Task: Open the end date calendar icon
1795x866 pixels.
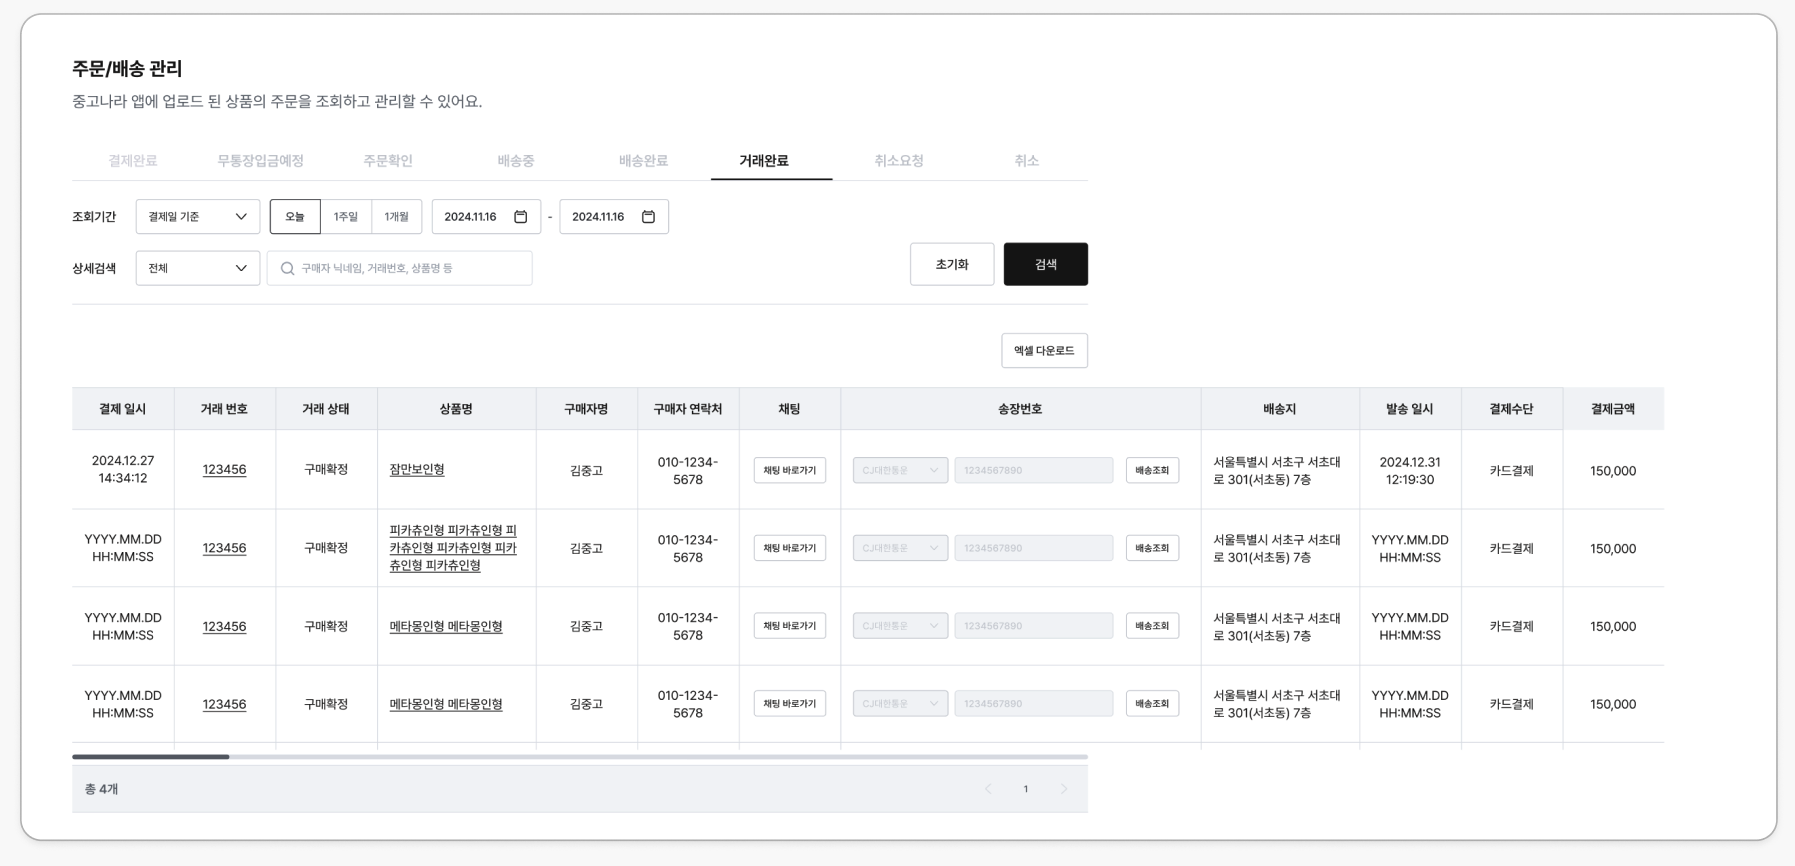Action: (648, 217)
